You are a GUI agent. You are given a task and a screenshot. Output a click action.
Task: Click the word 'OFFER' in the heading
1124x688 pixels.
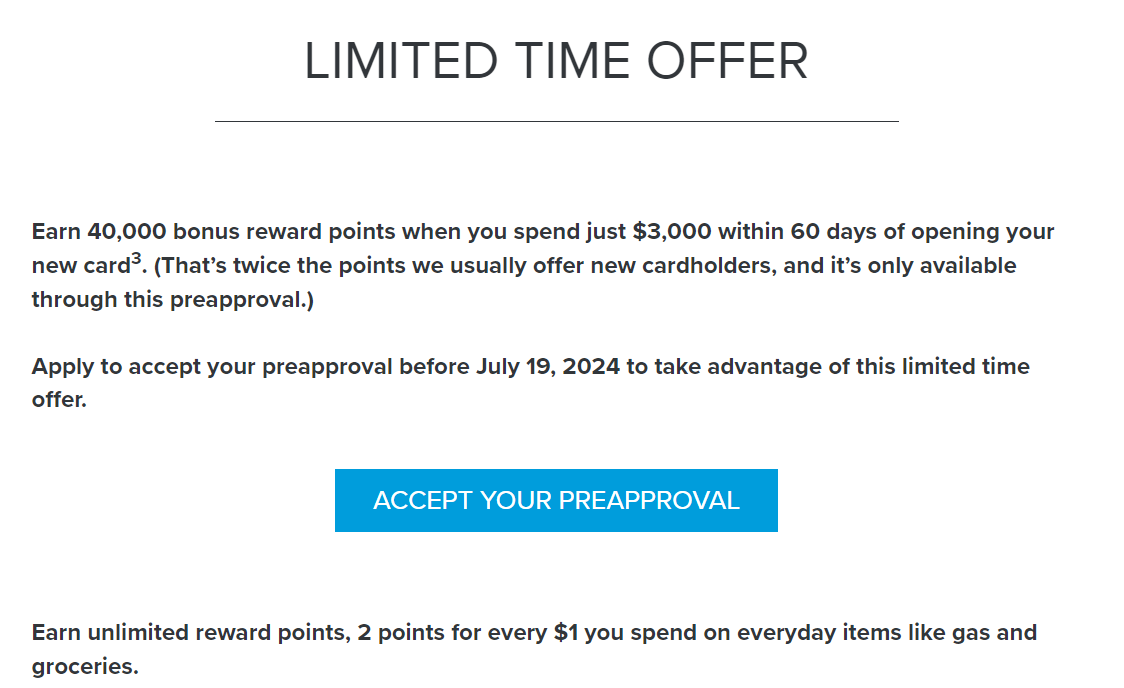(x=728, y=61)
